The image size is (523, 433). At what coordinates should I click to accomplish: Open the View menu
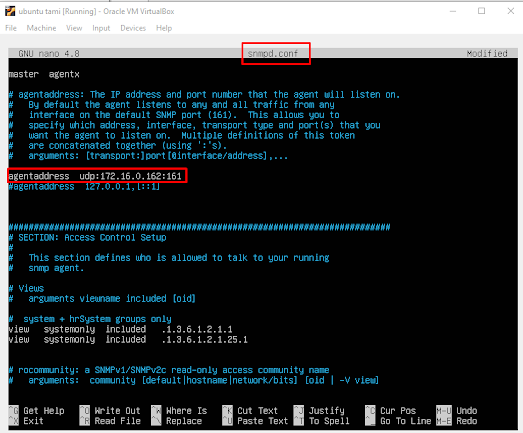pyautogui.click(x=74, y=28)
